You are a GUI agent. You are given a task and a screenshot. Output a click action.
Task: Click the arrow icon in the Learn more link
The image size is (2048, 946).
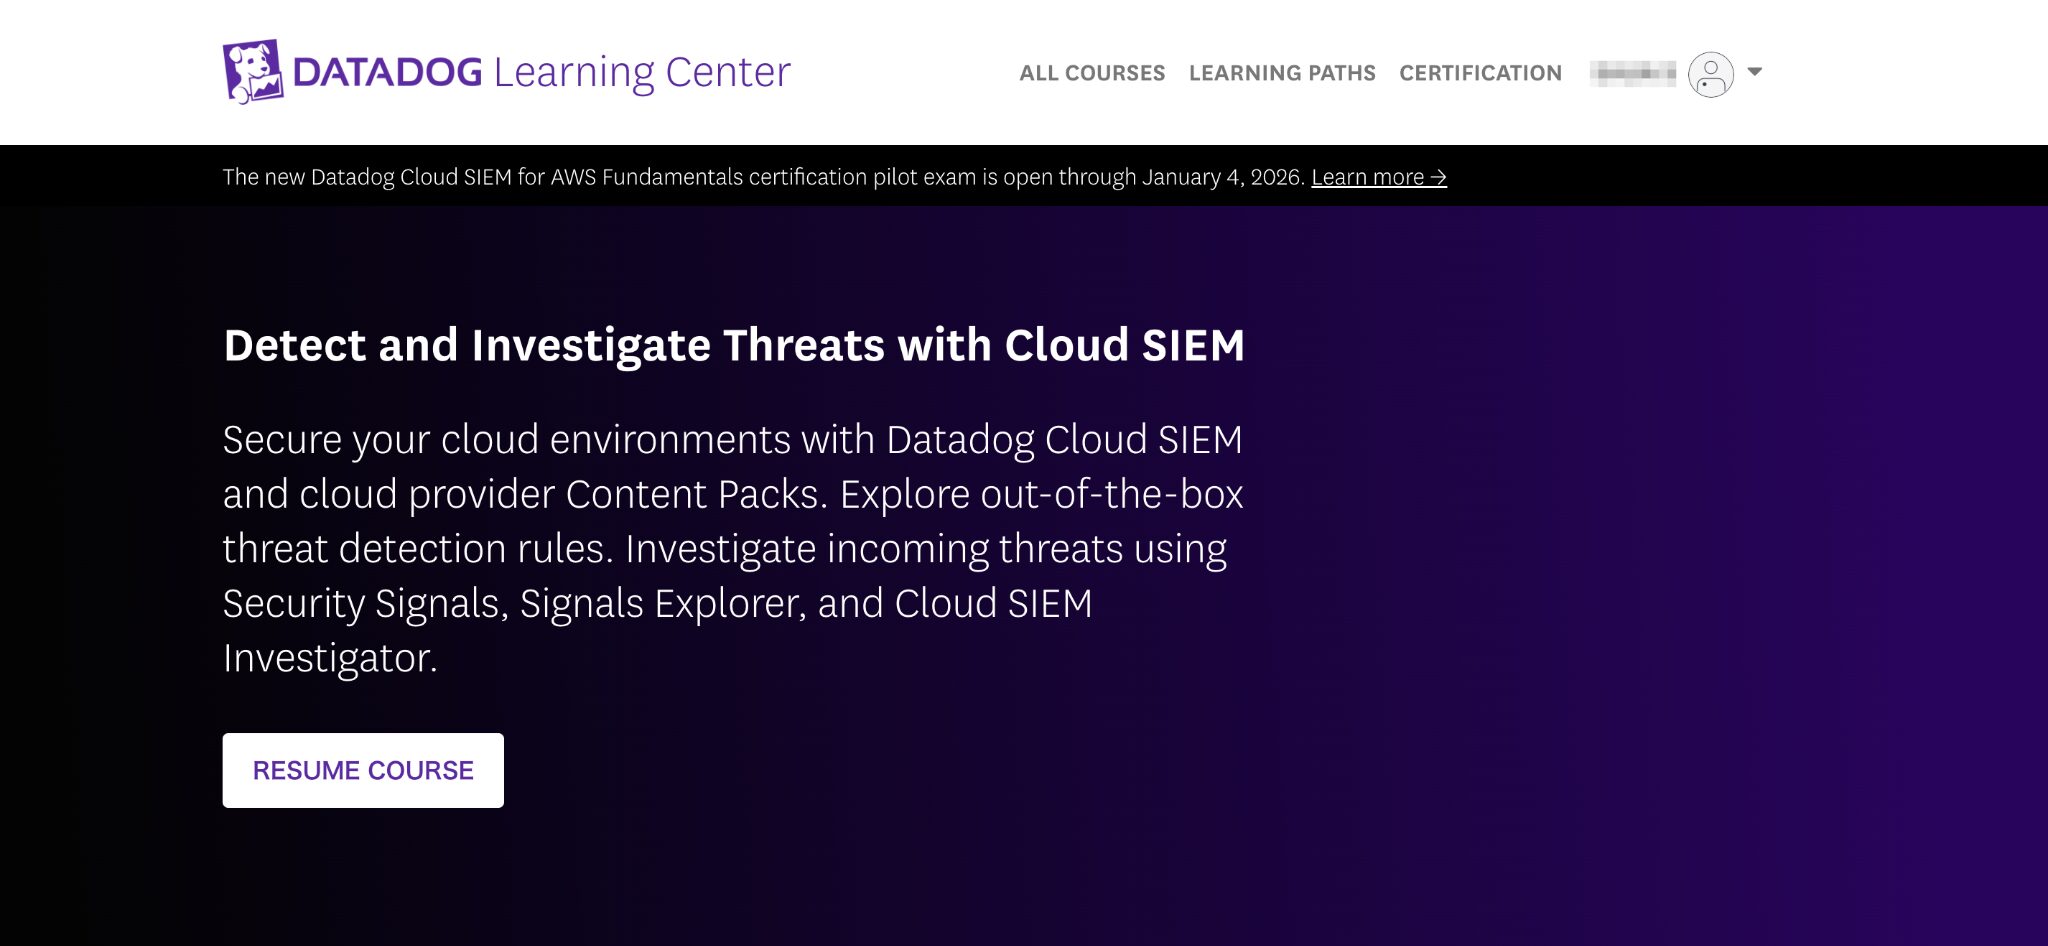(1439, 177)
